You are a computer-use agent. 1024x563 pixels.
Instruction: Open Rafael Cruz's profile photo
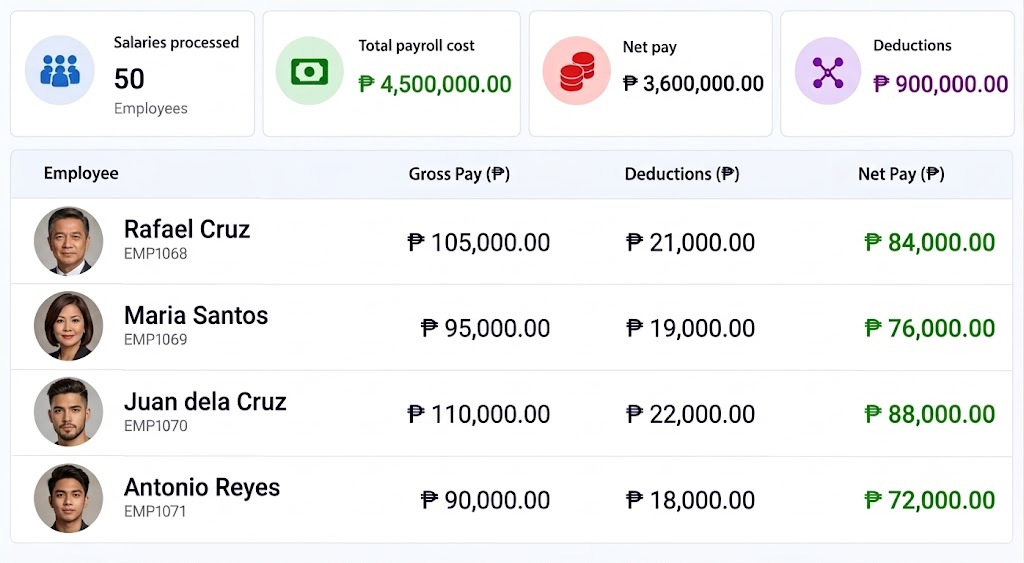pyautogui.click(x=69, y=241)
